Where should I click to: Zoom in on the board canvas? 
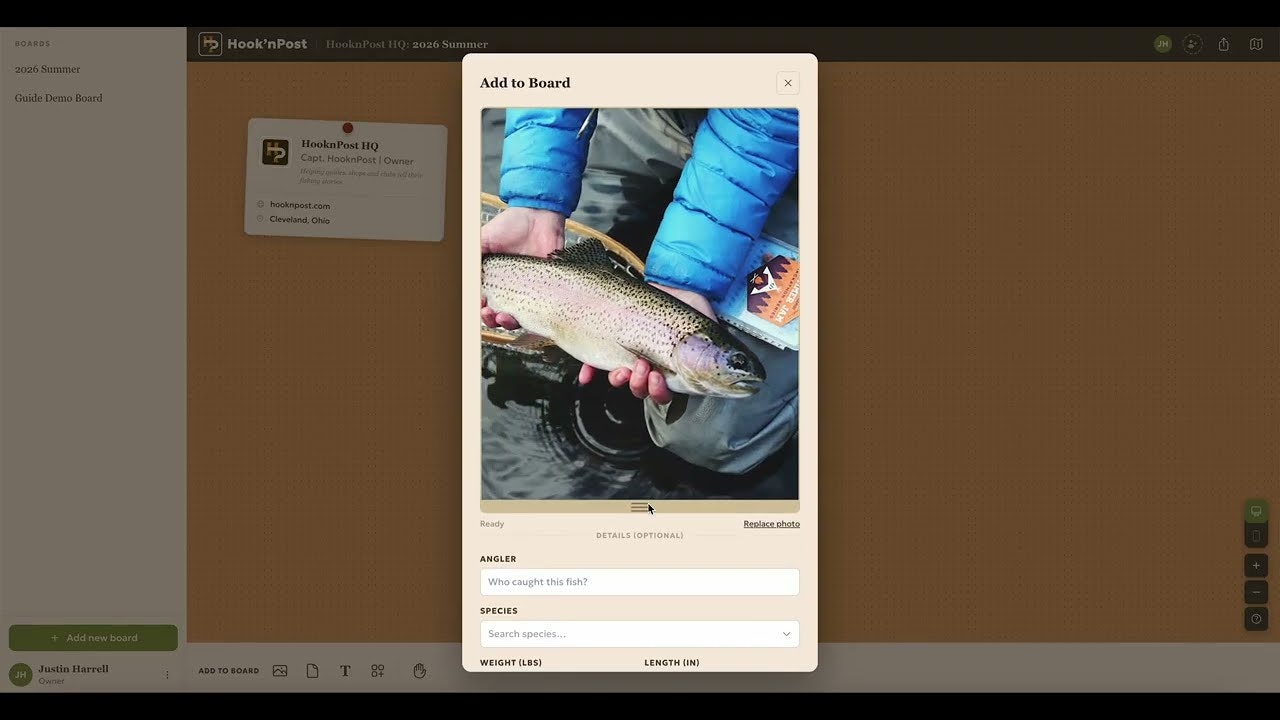pyautogui.click(x=1256, y=565)
